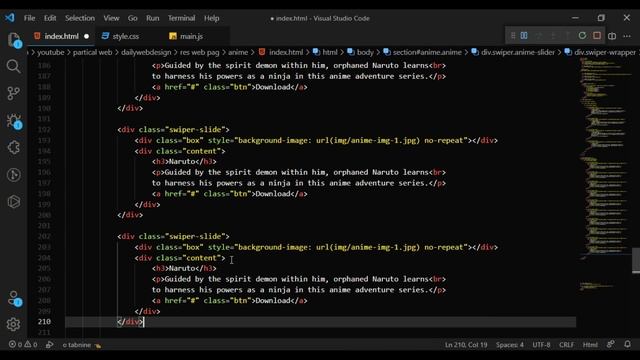Click the tabnine status bar item
The height and width of the screenshot is (360, 640).
(x=82, y=345)
